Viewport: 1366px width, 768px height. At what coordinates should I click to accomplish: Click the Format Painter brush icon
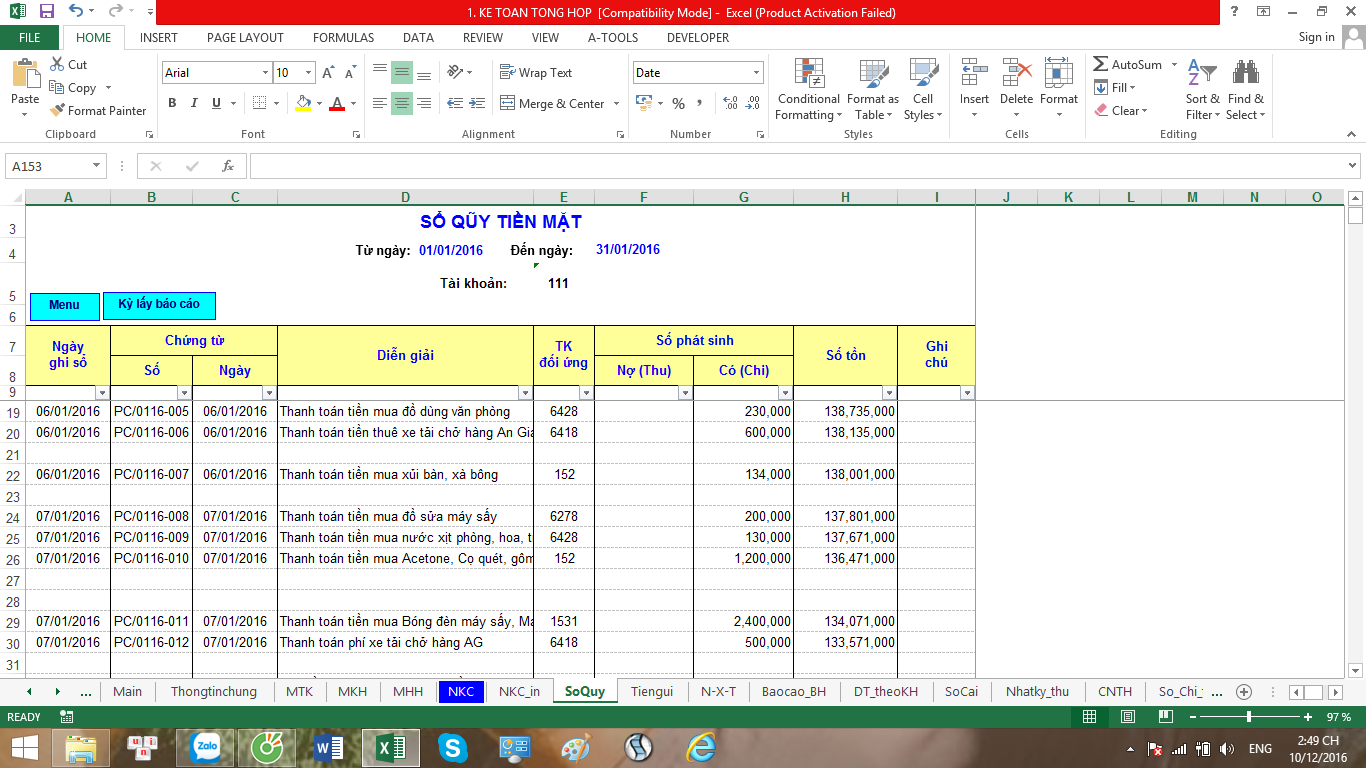click(57, 111)
